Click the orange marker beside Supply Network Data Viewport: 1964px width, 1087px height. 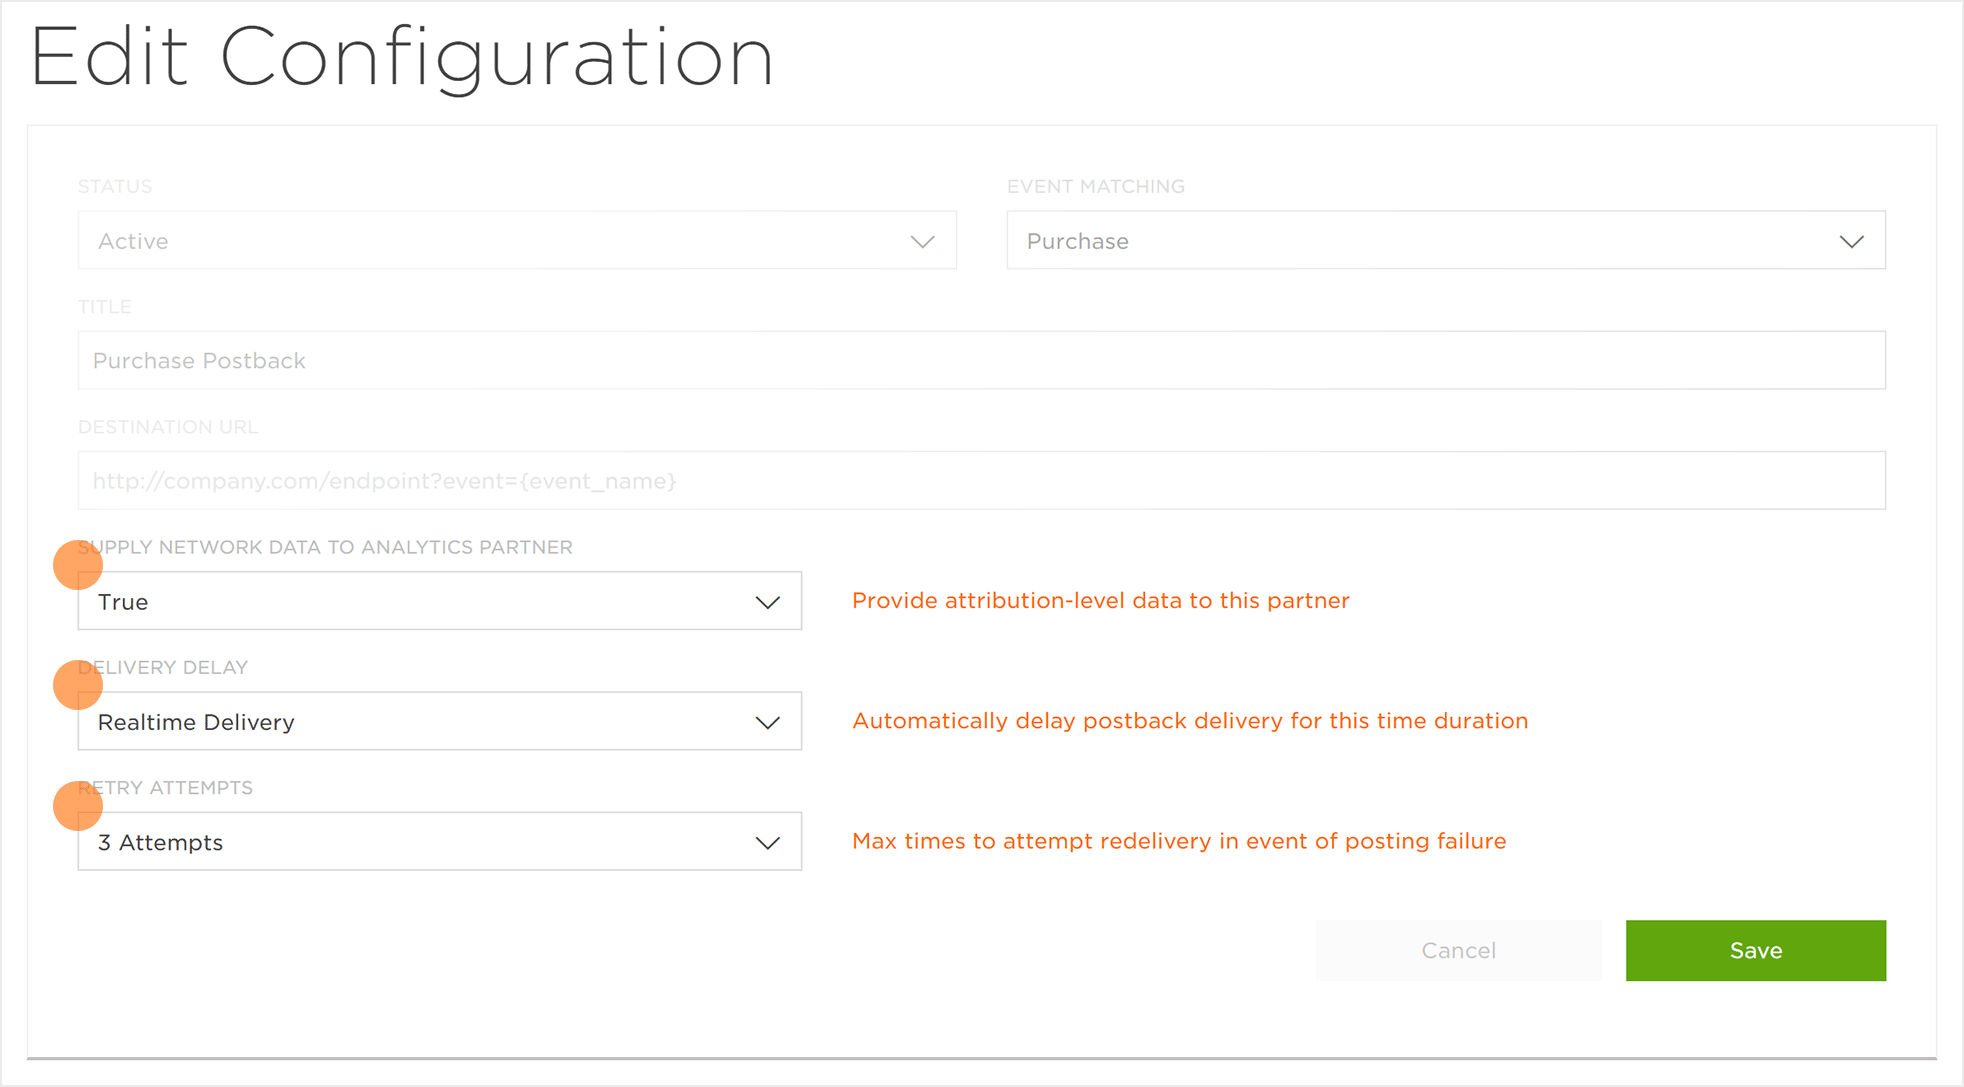click(78, 565)
